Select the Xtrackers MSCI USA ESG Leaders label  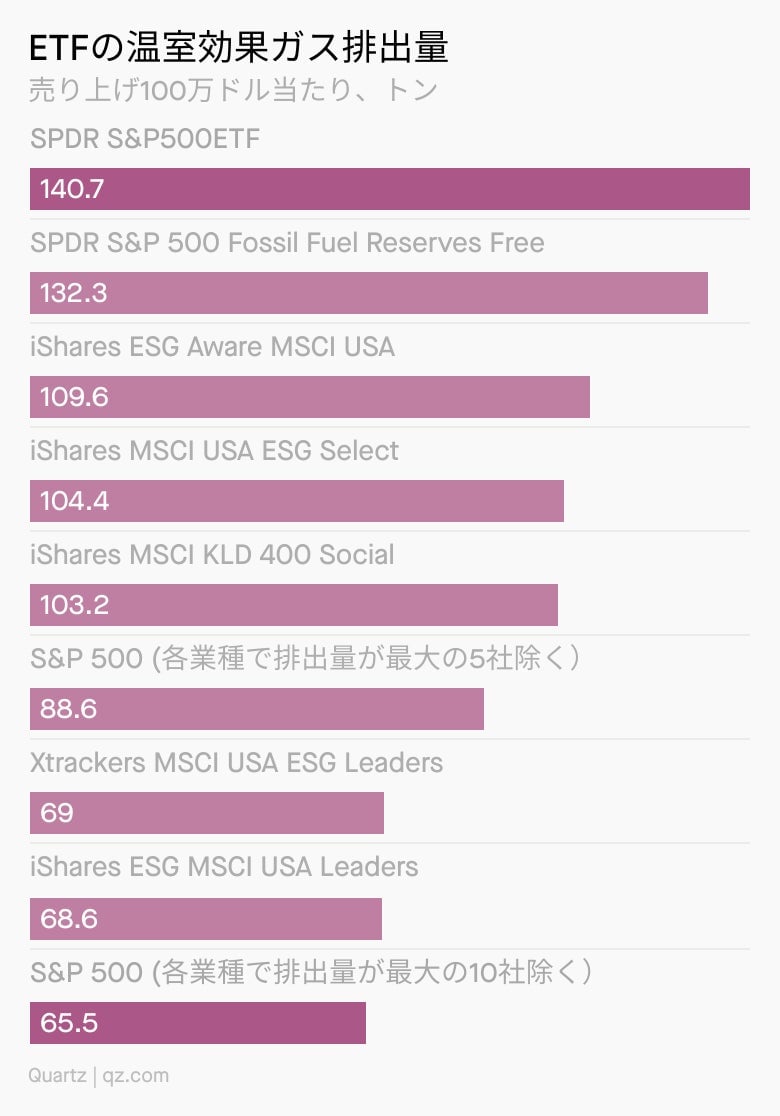[x=236, y=762]
